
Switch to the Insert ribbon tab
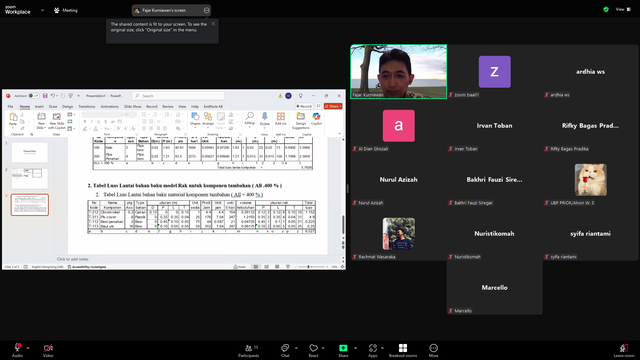point(39,107)
